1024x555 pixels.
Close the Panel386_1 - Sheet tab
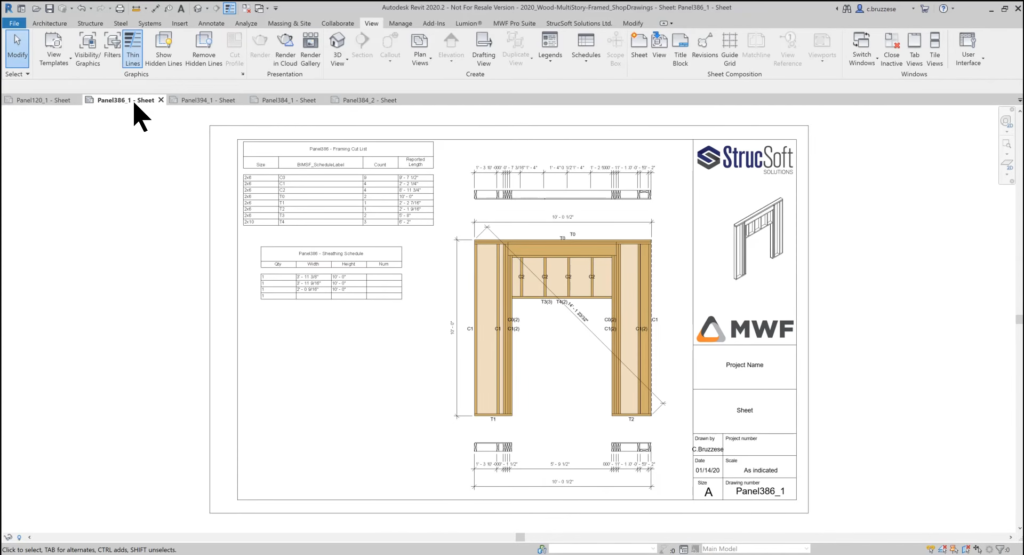(x=161, y=100)
